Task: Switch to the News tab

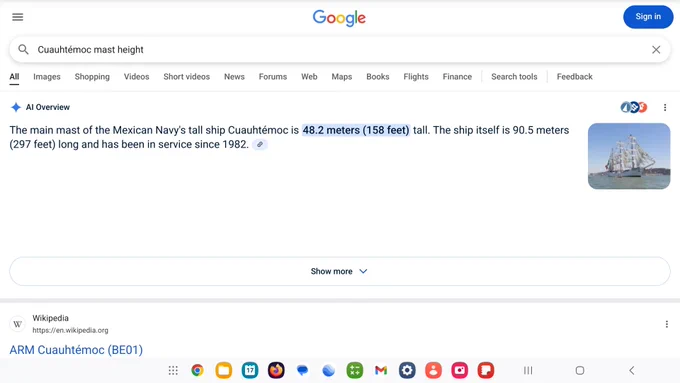Action: [x=234, y=77]
